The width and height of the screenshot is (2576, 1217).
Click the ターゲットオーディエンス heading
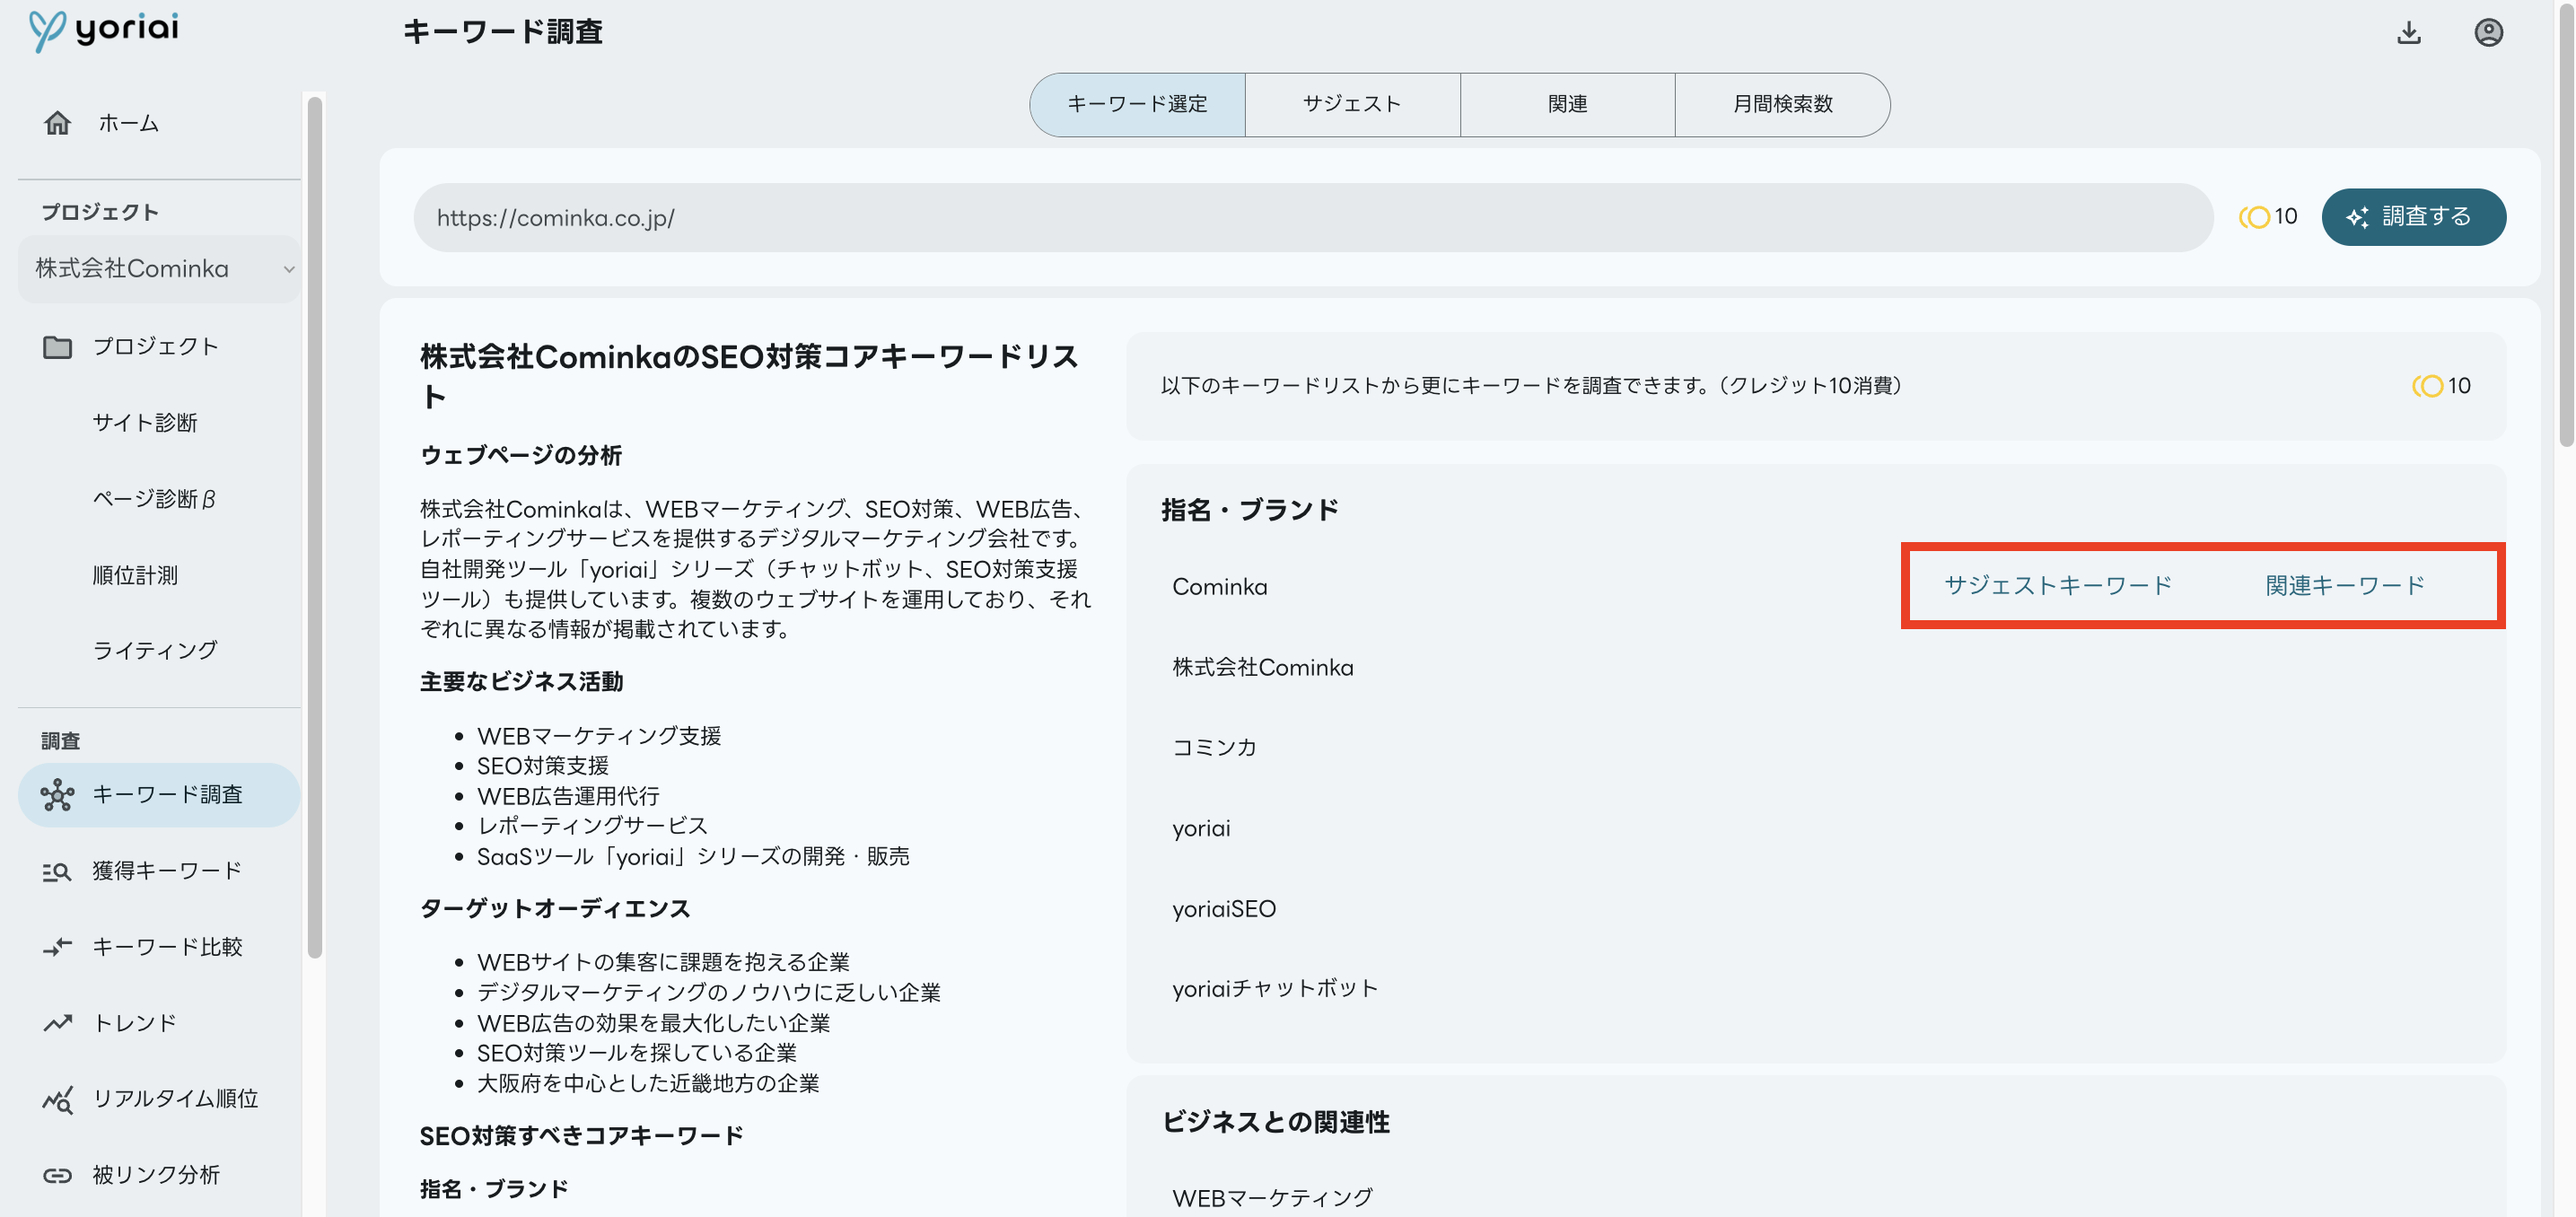click(555, 909)
